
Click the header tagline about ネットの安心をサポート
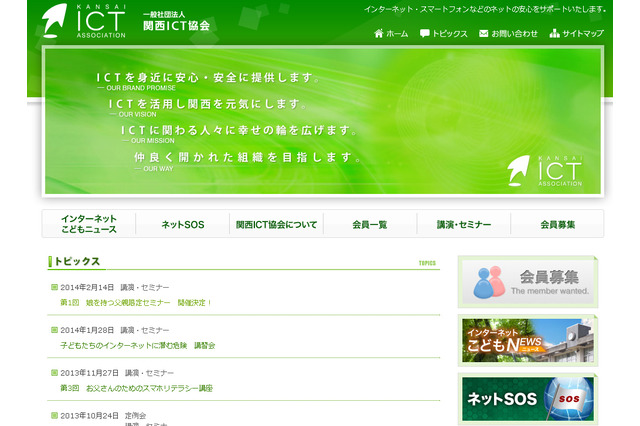point(485,9)
